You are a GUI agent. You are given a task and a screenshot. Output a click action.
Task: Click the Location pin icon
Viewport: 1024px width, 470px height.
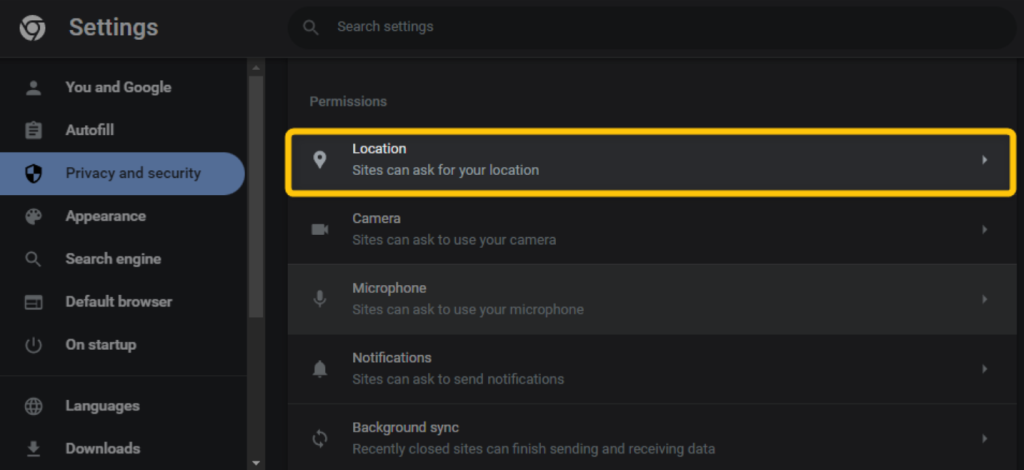[x=319, y=160]
